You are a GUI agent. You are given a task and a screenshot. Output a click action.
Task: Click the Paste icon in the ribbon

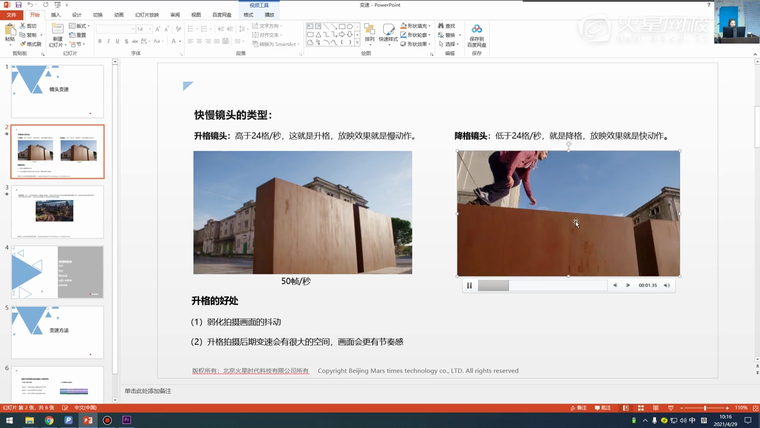pyautogui.click(x=9, y=32)
